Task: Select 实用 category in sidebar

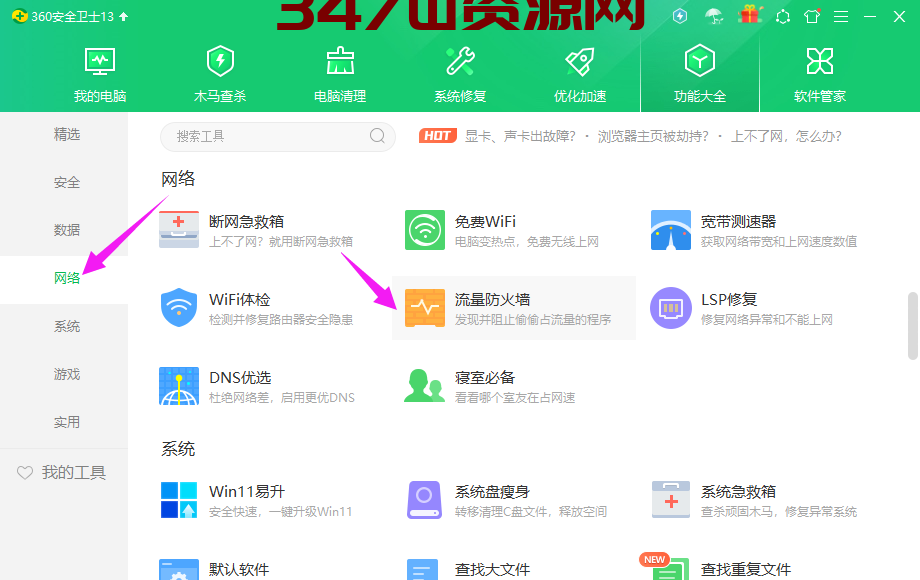Action: pyautogui.click(x=67, y=422)
